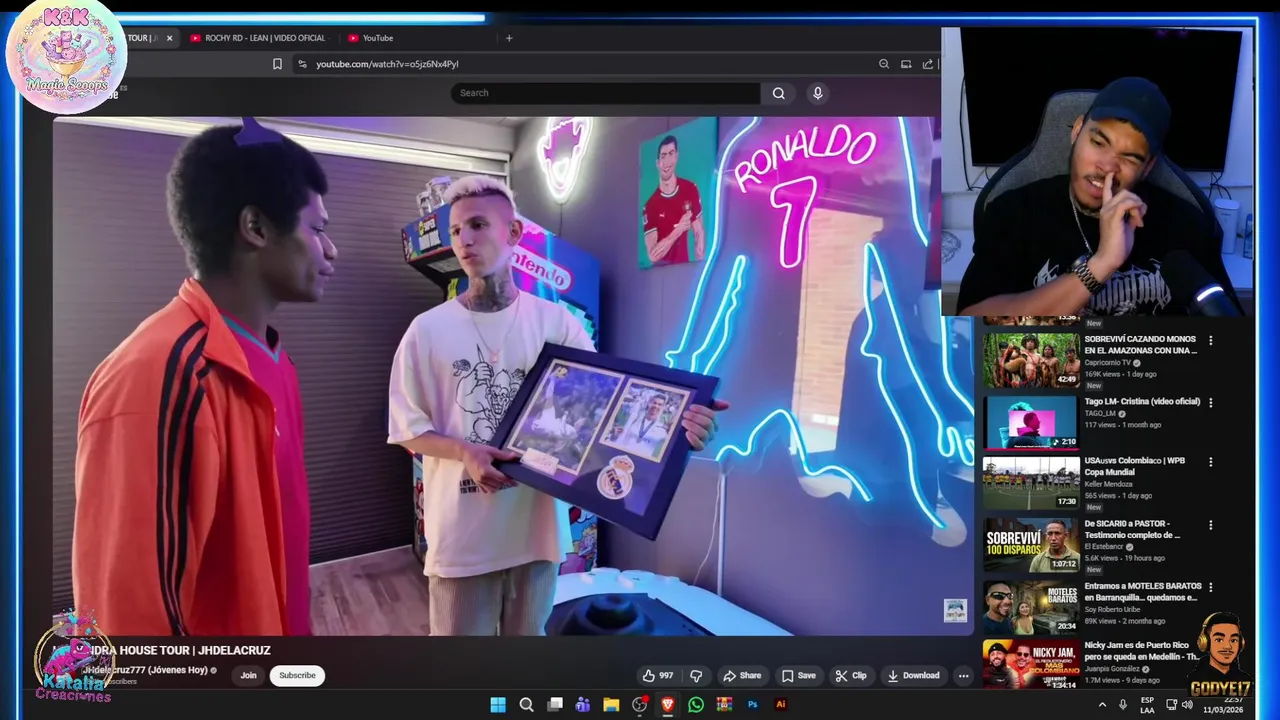The image size is (1280, 720).
Task: Open 'De SICARIO a PASTOR' video title
Action: point(1132,529)
